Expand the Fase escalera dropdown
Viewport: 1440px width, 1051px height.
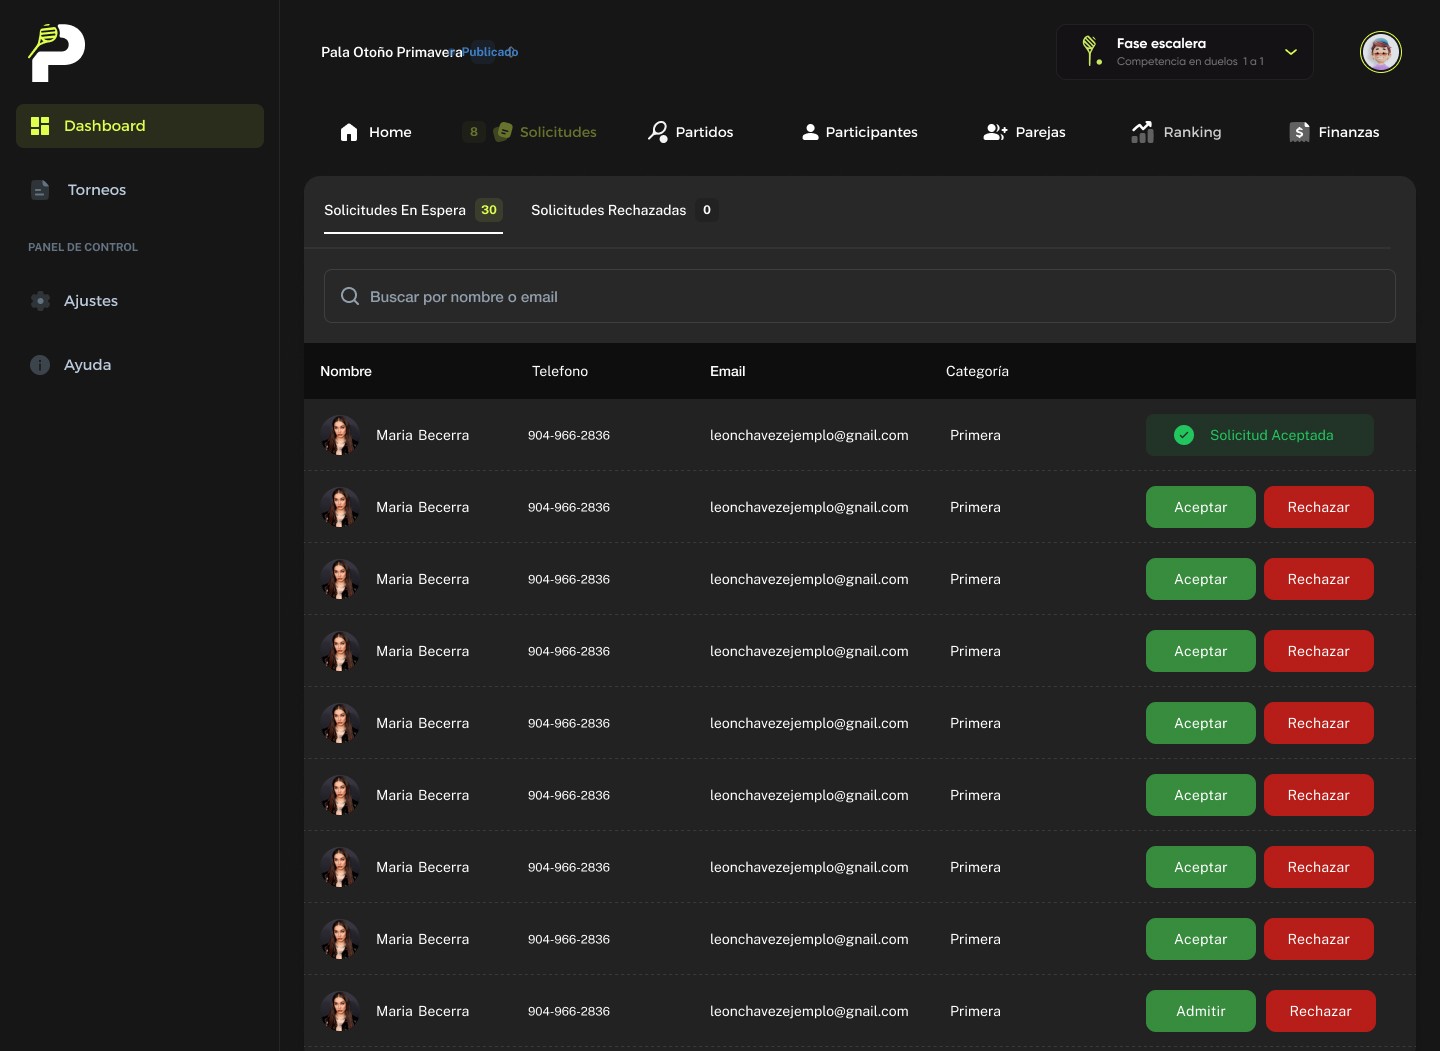[1290, 52]
